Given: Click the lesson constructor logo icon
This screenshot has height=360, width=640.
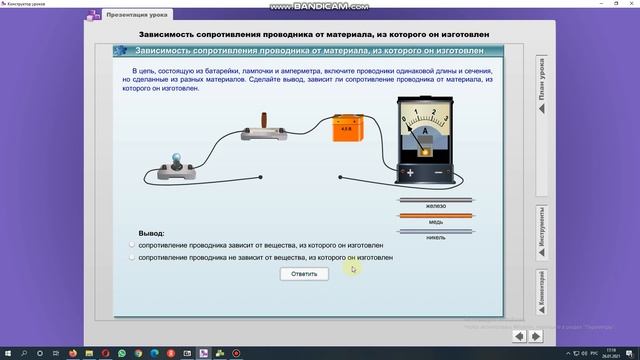Looking at the screenshot, I should (93, 15).
